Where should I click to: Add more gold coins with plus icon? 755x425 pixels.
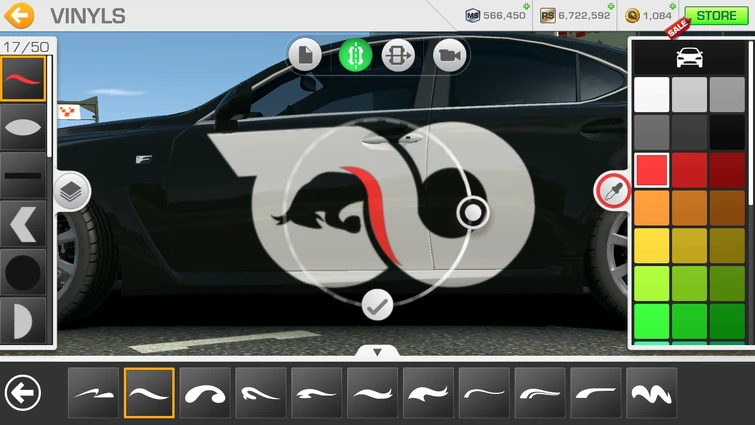[673, 6]
